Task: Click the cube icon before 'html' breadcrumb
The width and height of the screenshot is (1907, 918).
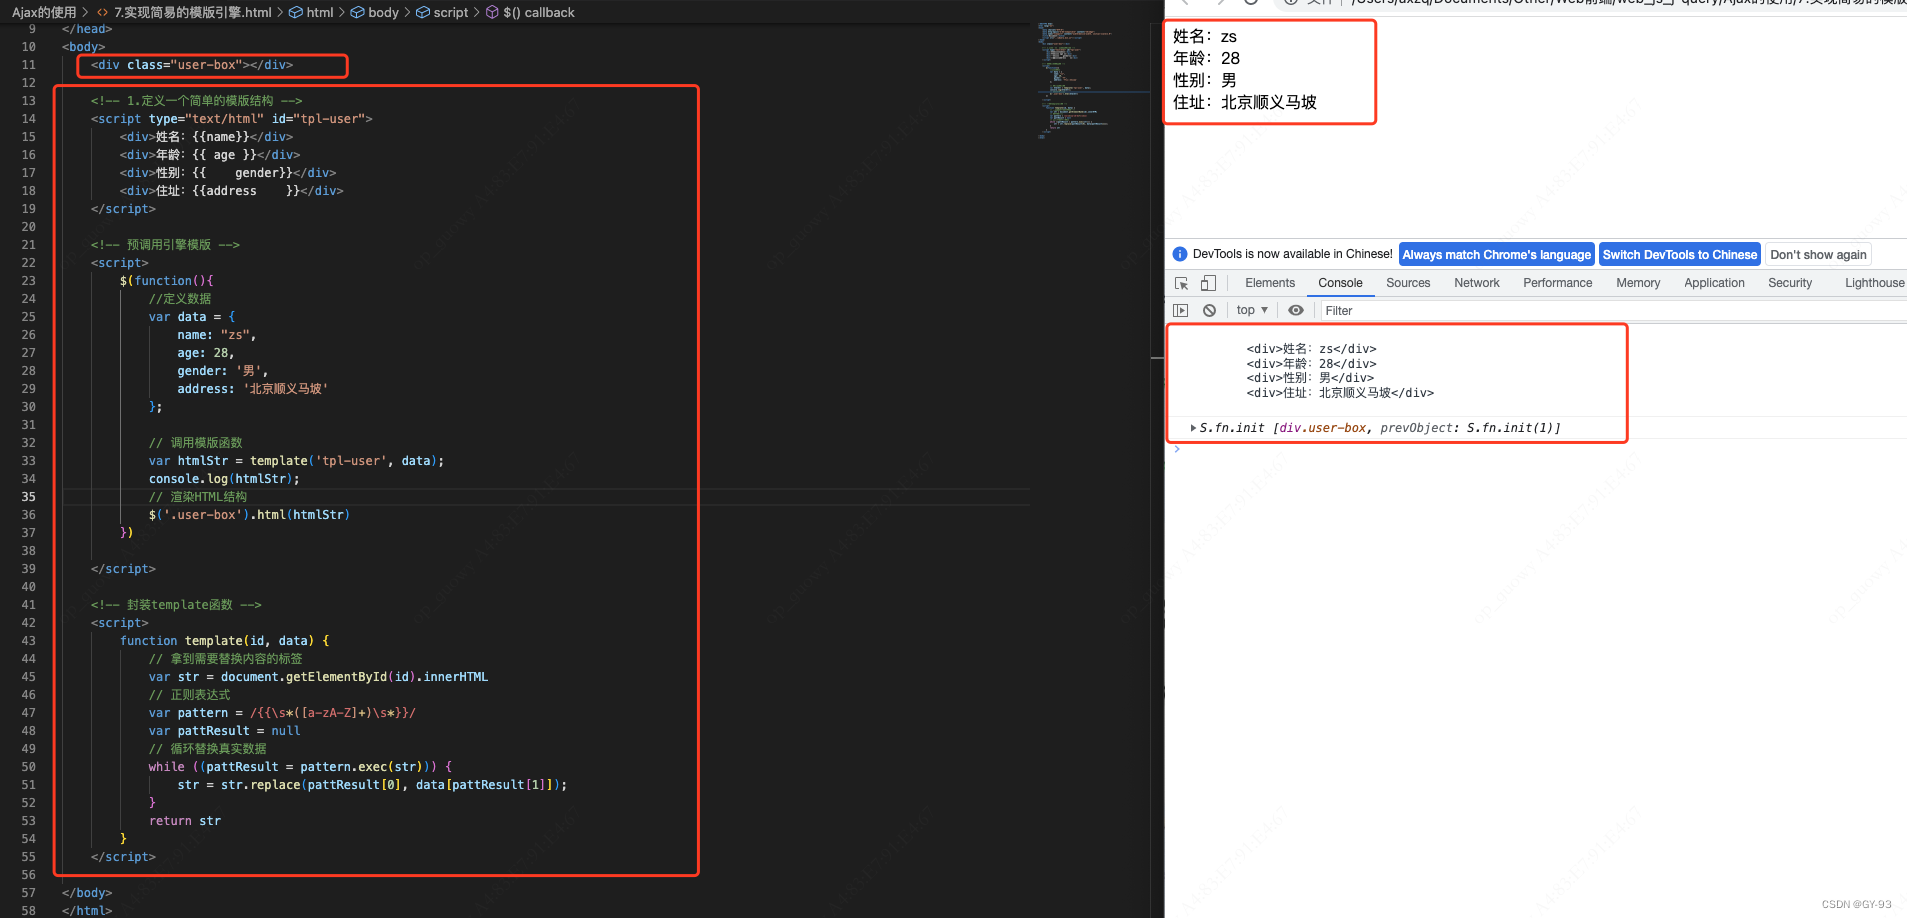Action: (296, 12)
